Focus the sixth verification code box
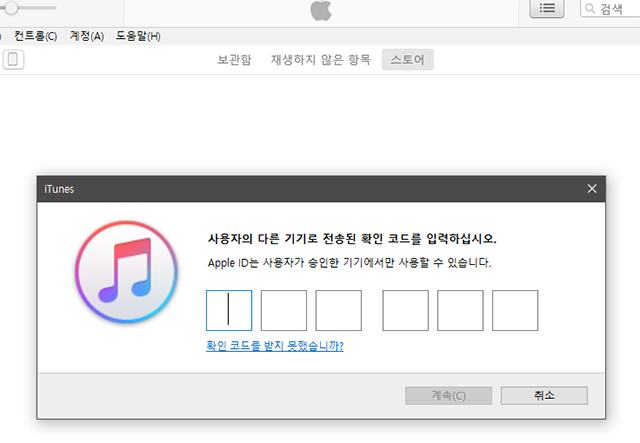Screen dimensions: 640x443 coord(515,310)
